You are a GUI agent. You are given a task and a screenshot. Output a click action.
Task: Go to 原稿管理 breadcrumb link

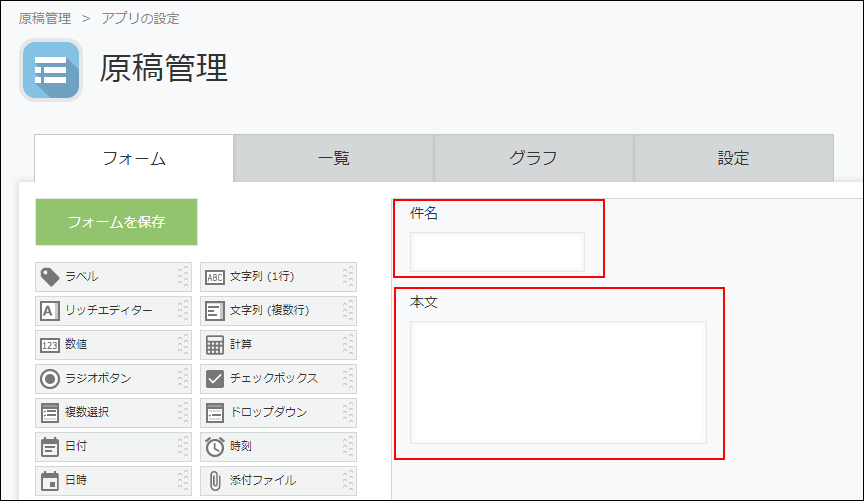[45, 18]
